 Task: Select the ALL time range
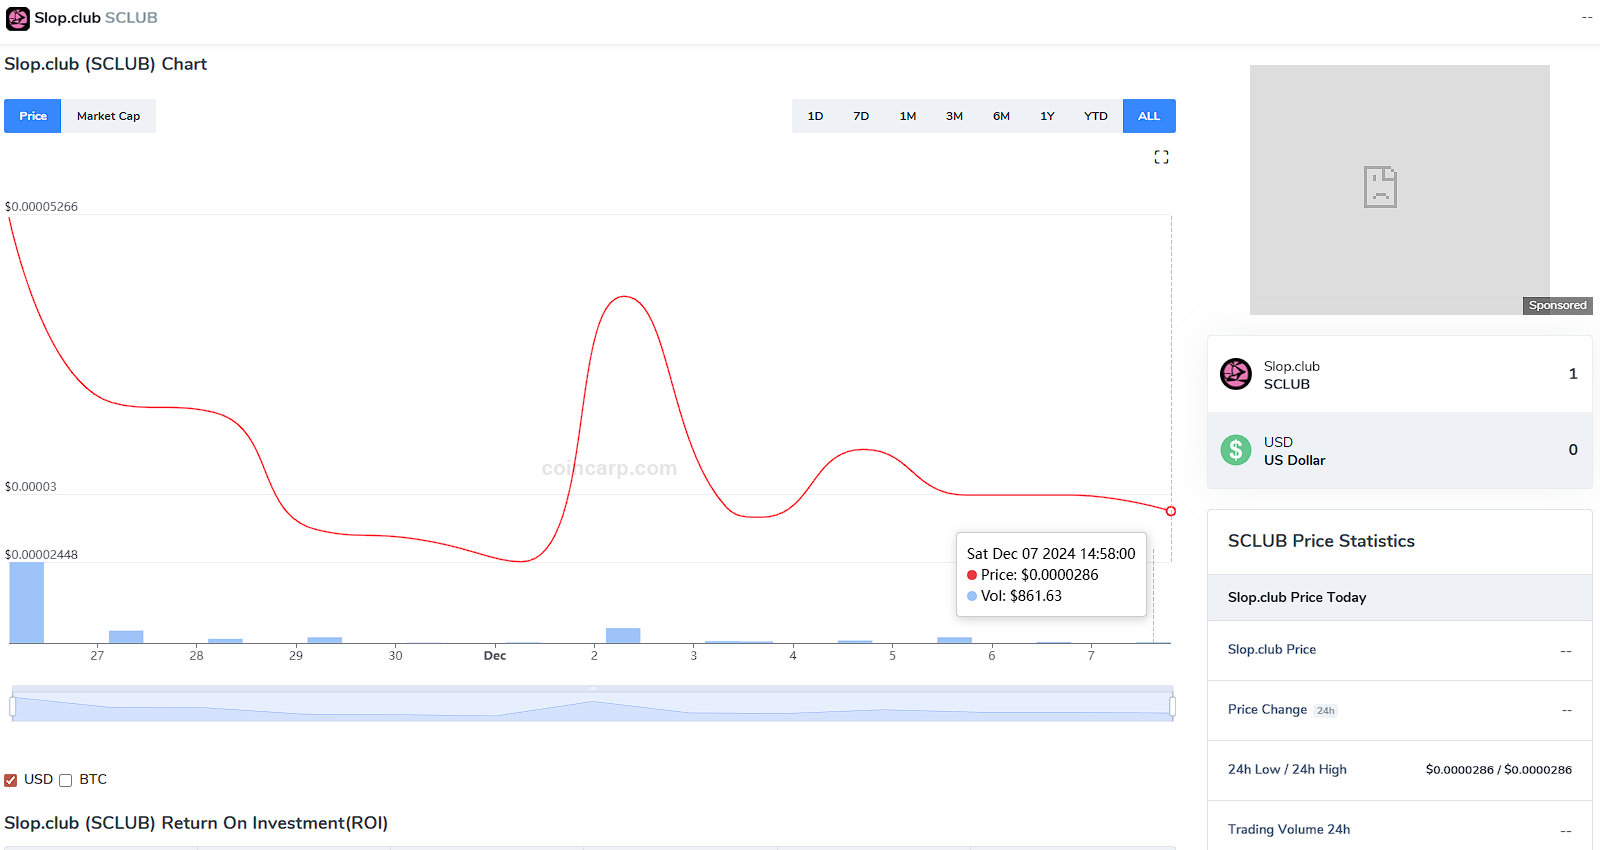[1149, 116]
